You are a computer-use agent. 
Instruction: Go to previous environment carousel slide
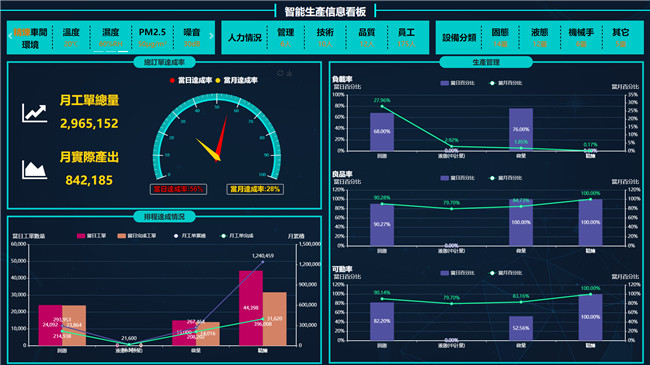click(10, 36)
